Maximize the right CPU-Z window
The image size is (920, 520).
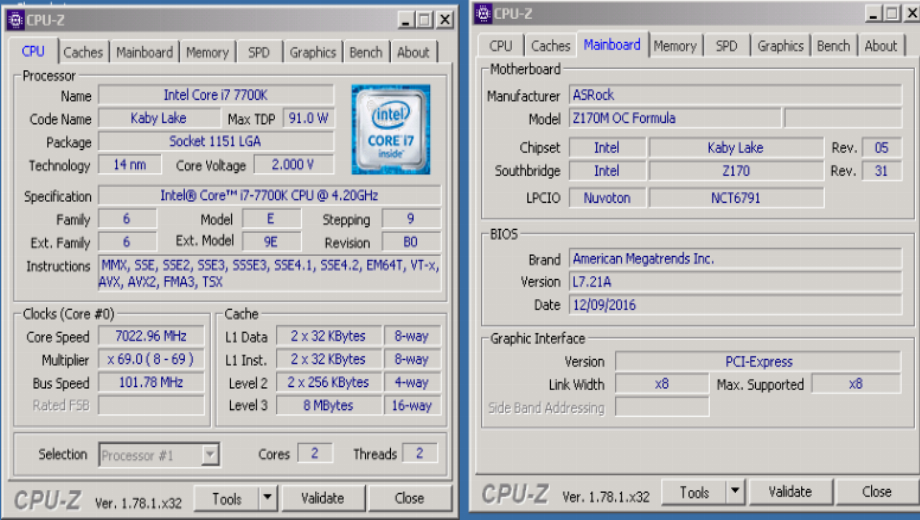click(x=892, y=13)
